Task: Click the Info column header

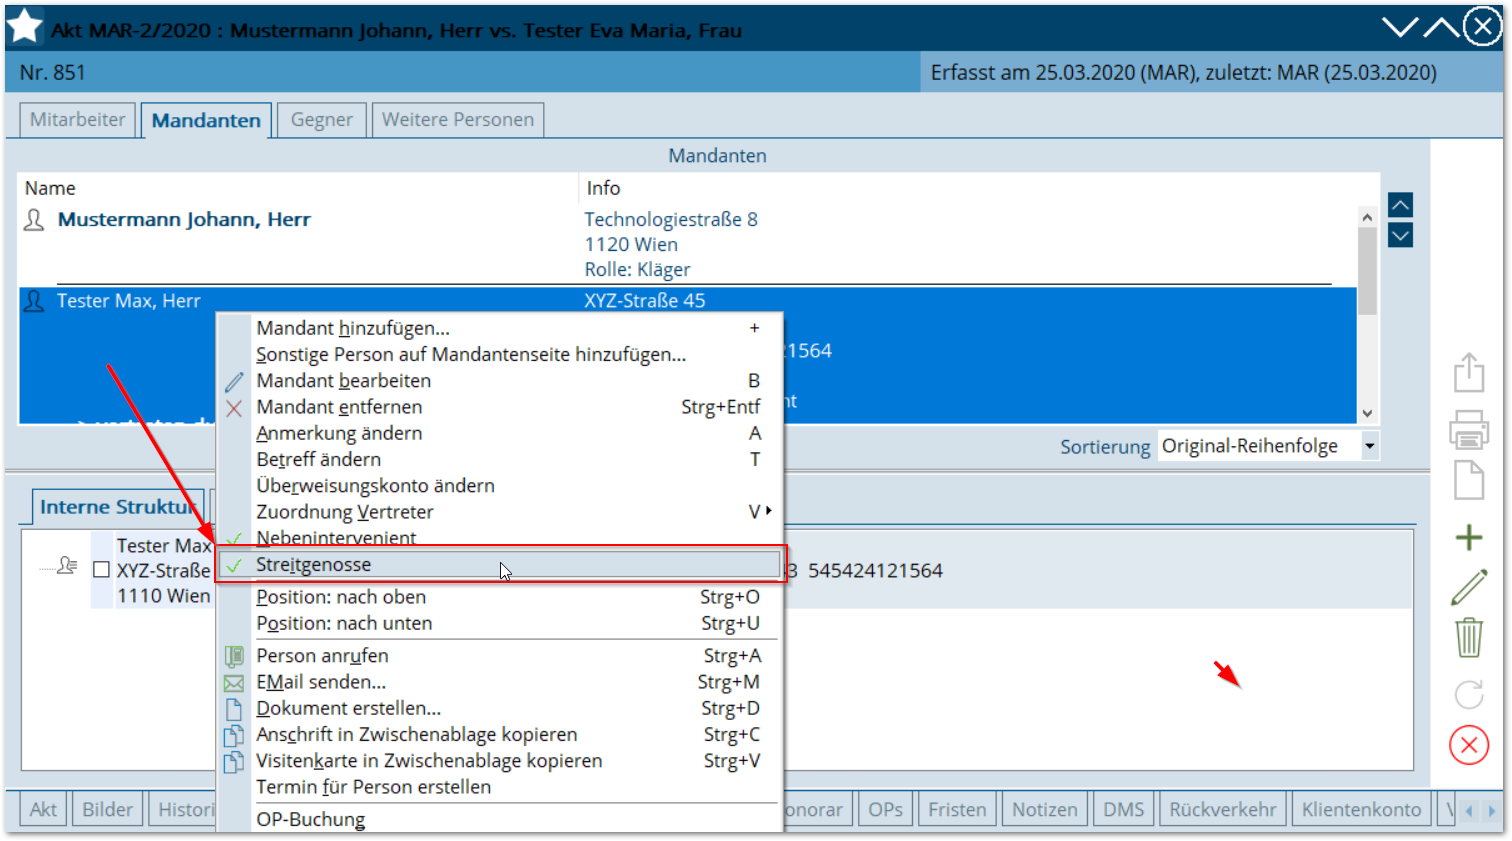Action: [x=980, y=188]
